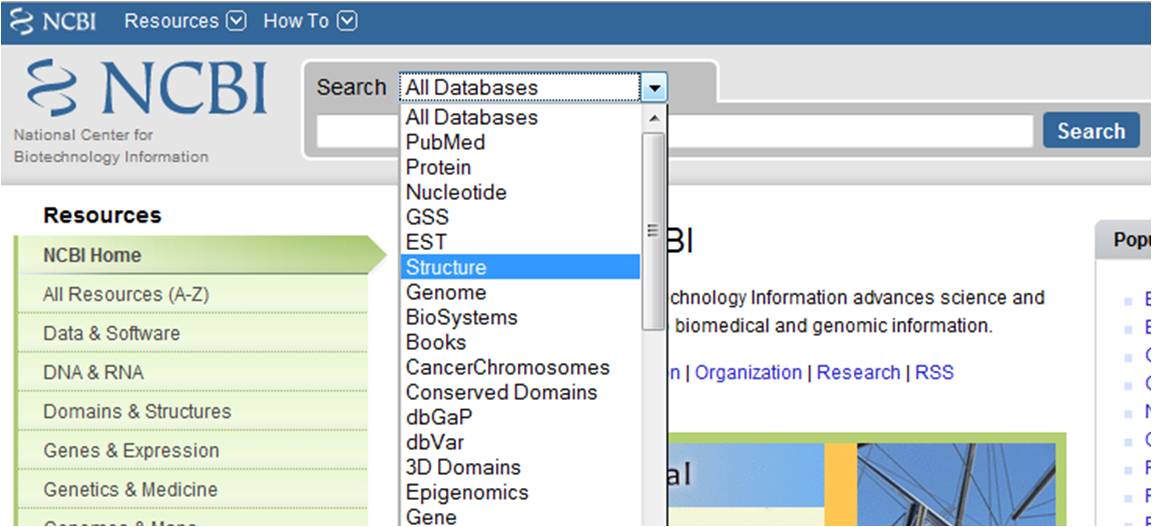The width and height of the screenshot is (1152, 527).
Task: Click the featured banner image with metal rods
Action: (956, 484)
